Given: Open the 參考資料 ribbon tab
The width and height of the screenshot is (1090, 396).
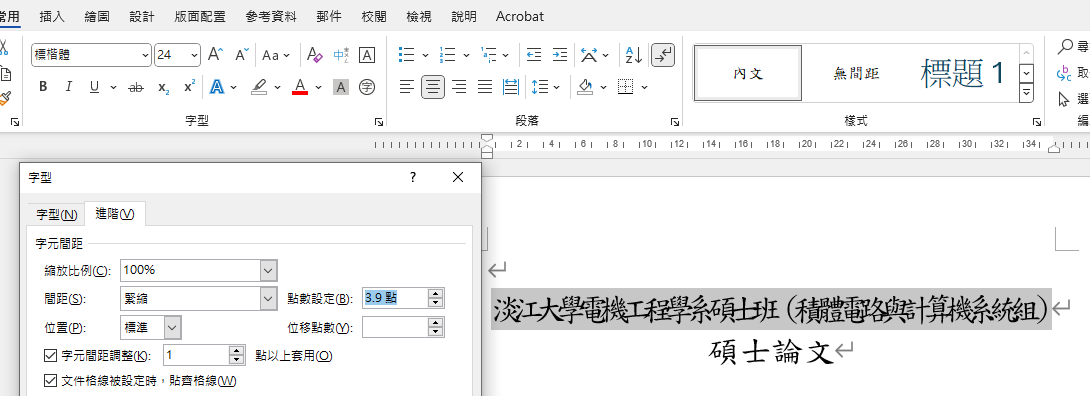Looking at the screenshot, I should tap(271, 16).
